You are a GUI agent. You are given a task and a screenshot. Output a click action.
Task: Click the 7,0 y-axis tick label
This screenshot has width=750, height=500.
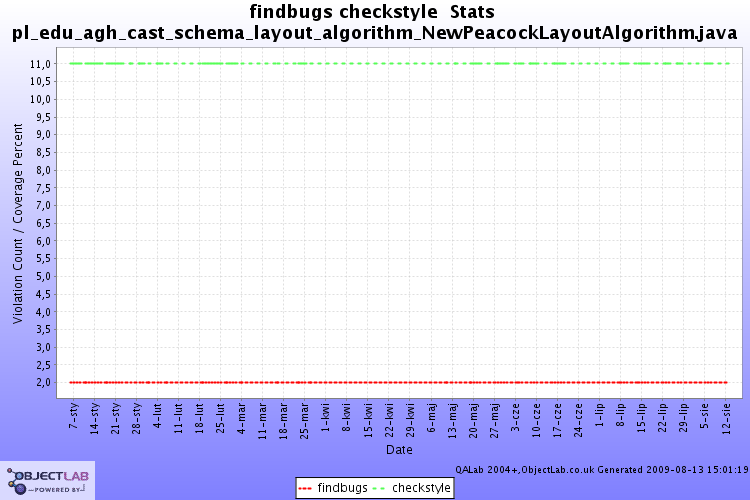coord(43,206)
